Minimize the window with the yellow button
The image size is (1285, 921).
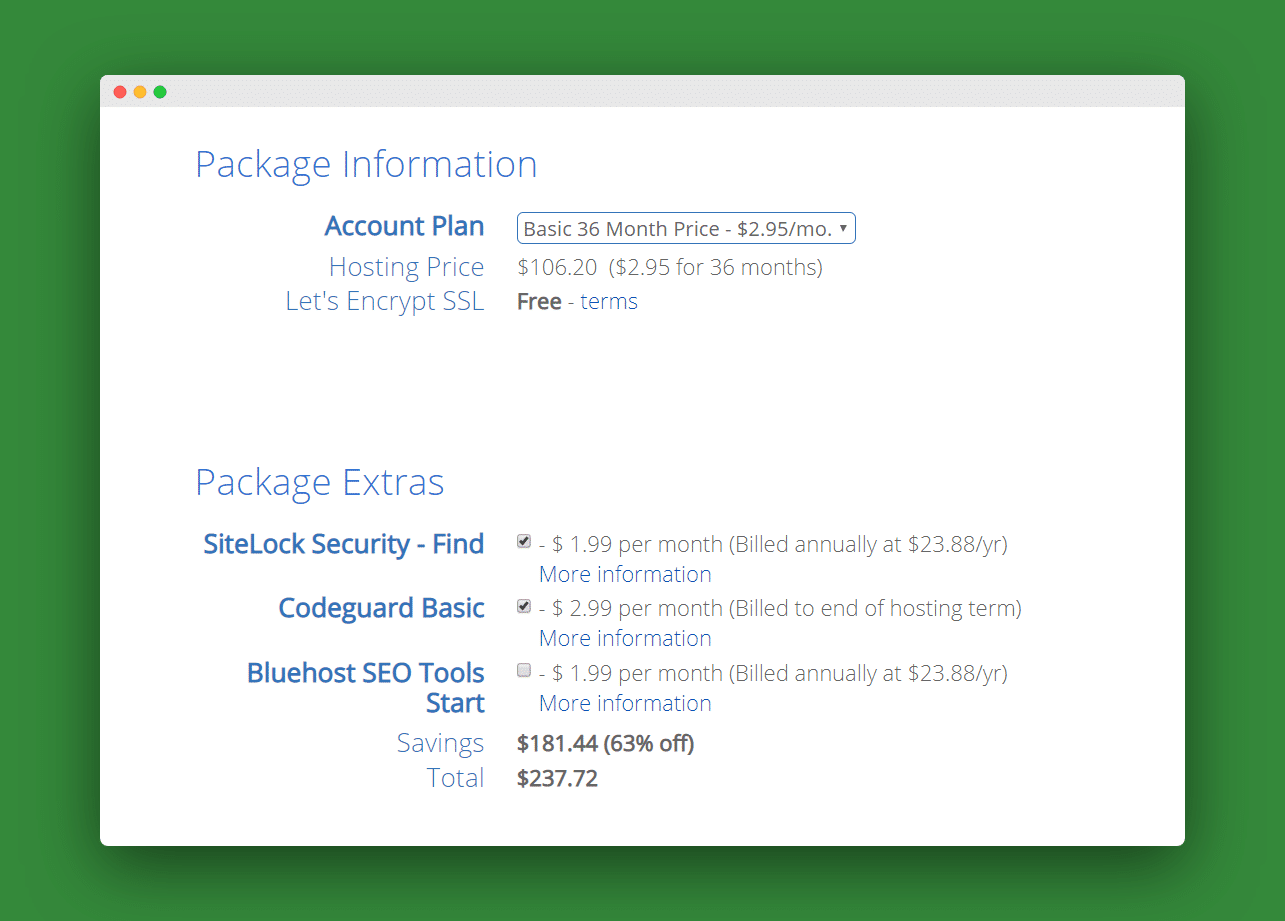[x=140, y=92]
